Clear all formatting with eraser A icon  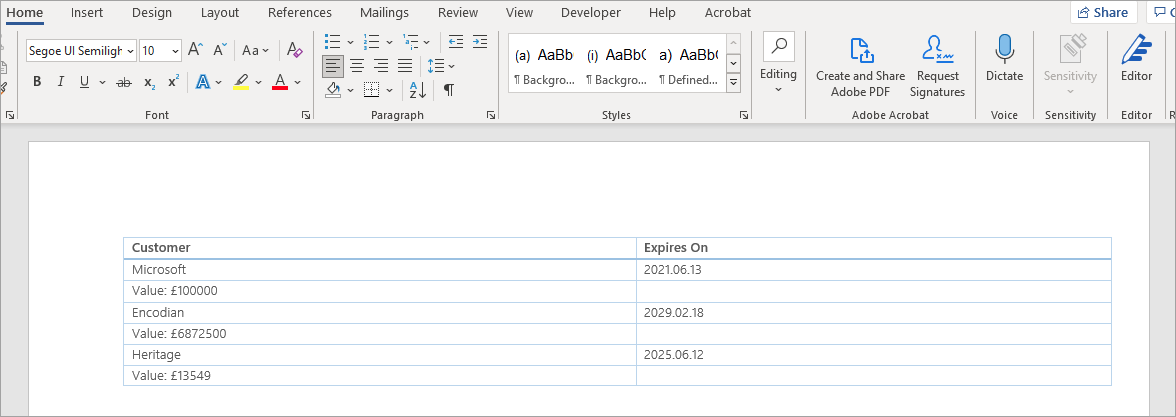point(295,50)
